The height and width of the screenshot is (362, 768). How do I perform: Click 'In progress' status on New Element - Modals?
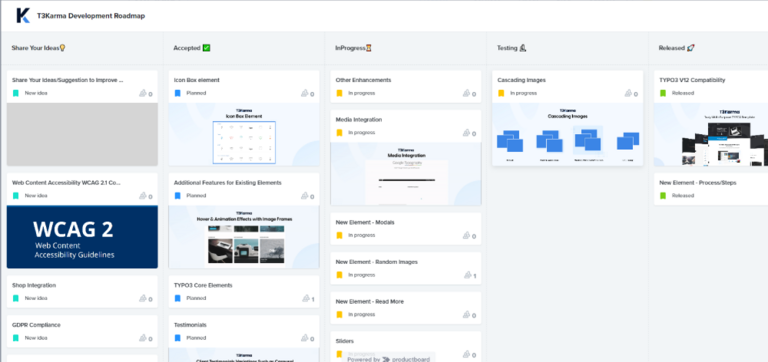361,236
